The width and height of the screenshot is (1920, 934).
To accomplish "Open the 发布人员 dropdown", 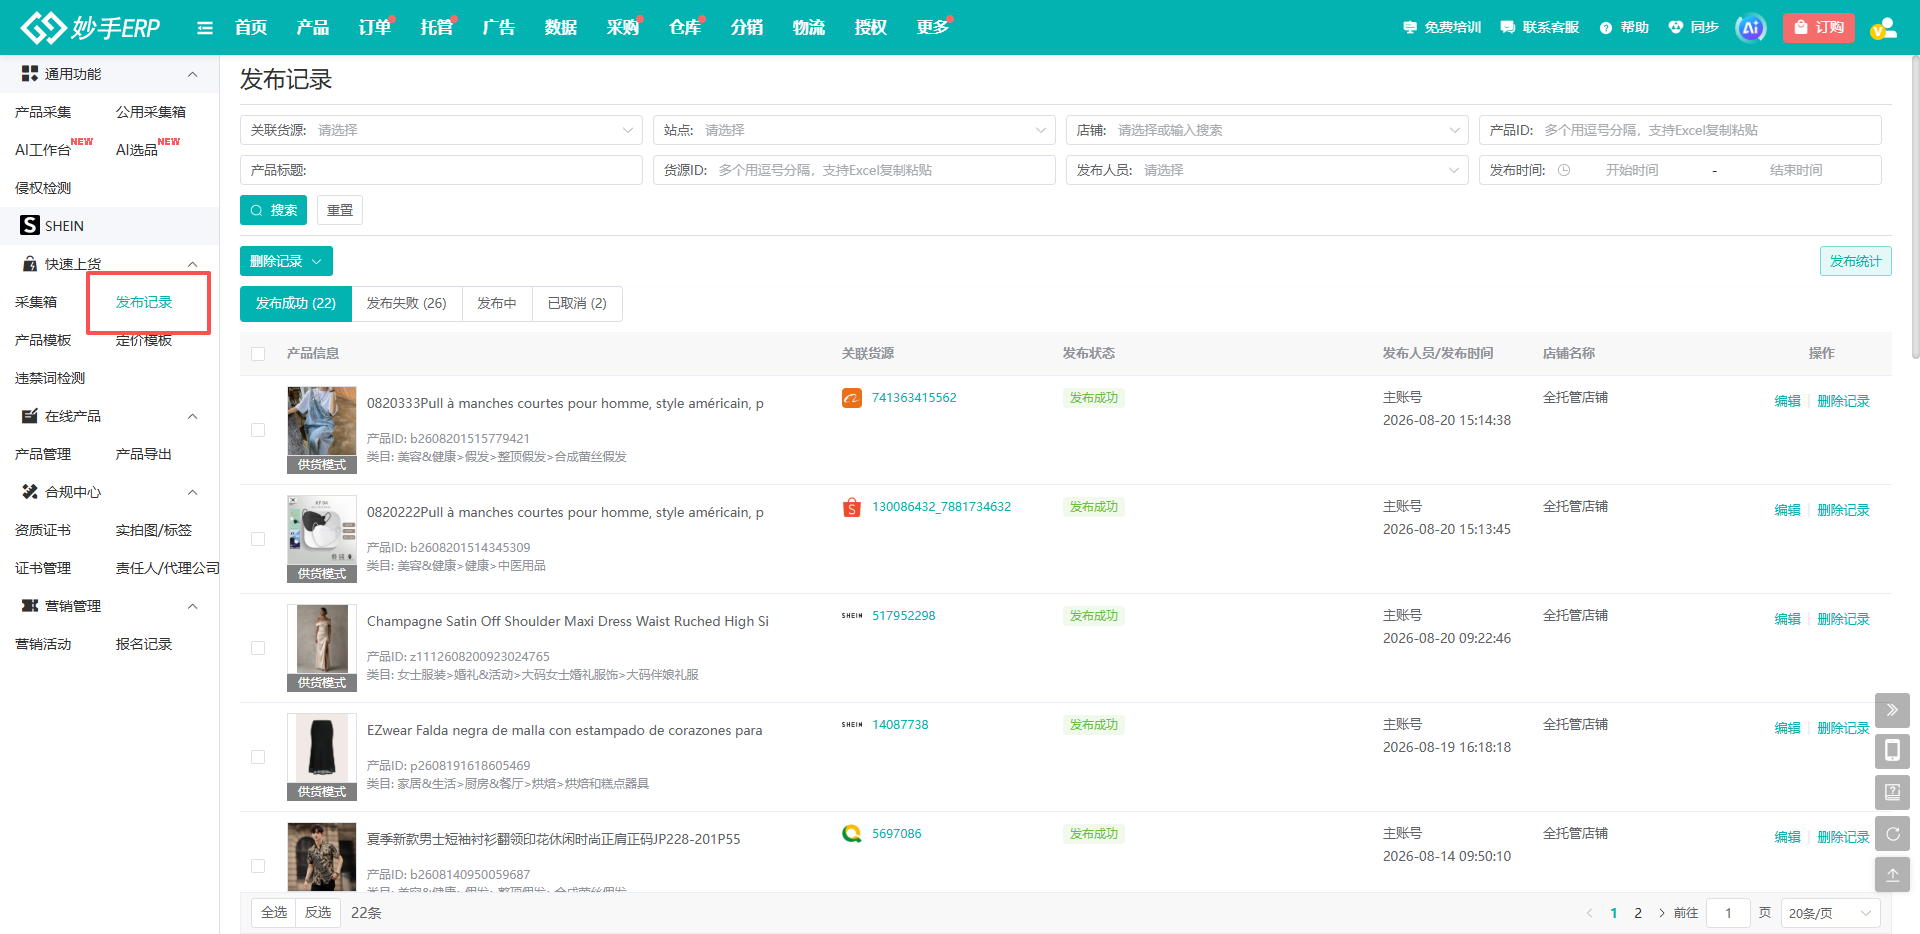I will pos(1267,170).
